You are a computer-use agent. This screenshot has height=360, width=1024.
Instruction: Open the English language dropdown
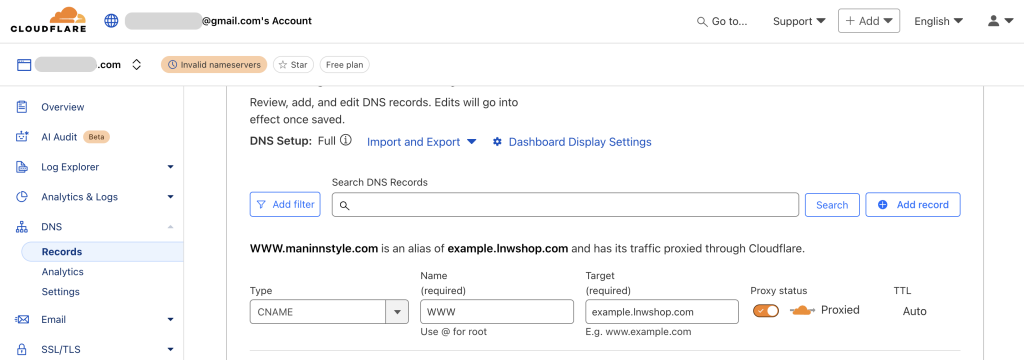point(938,21)
